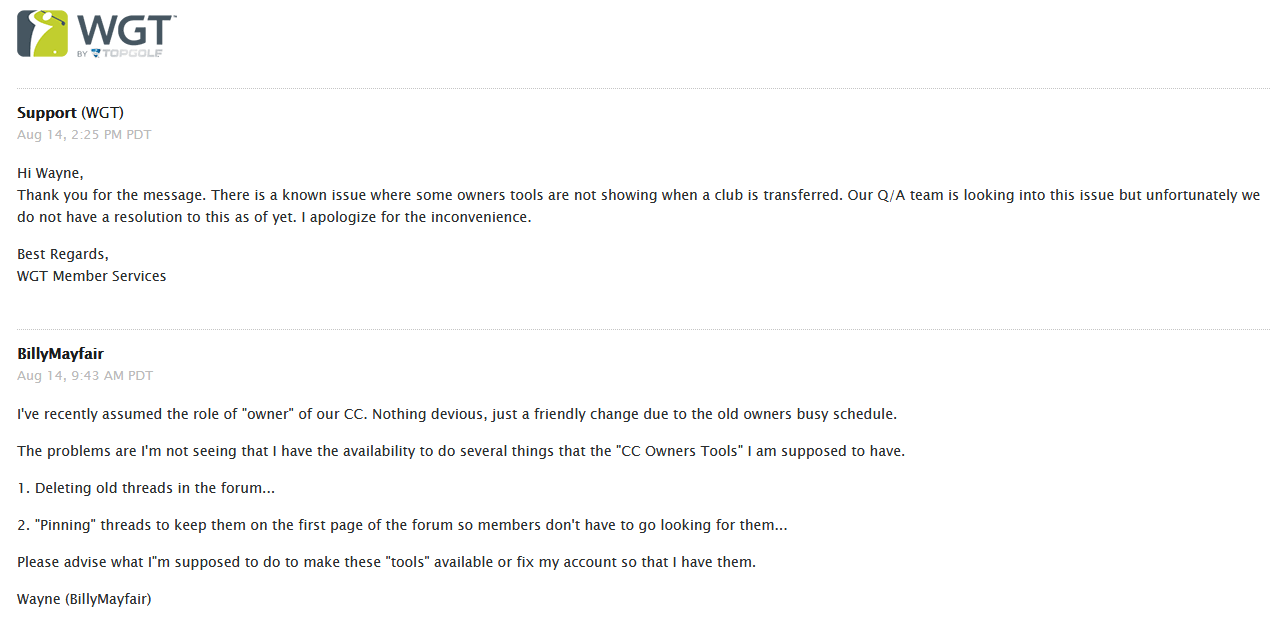Click the 'WGT Member Services' signature

pyautogui.click(x=92, y=276)
